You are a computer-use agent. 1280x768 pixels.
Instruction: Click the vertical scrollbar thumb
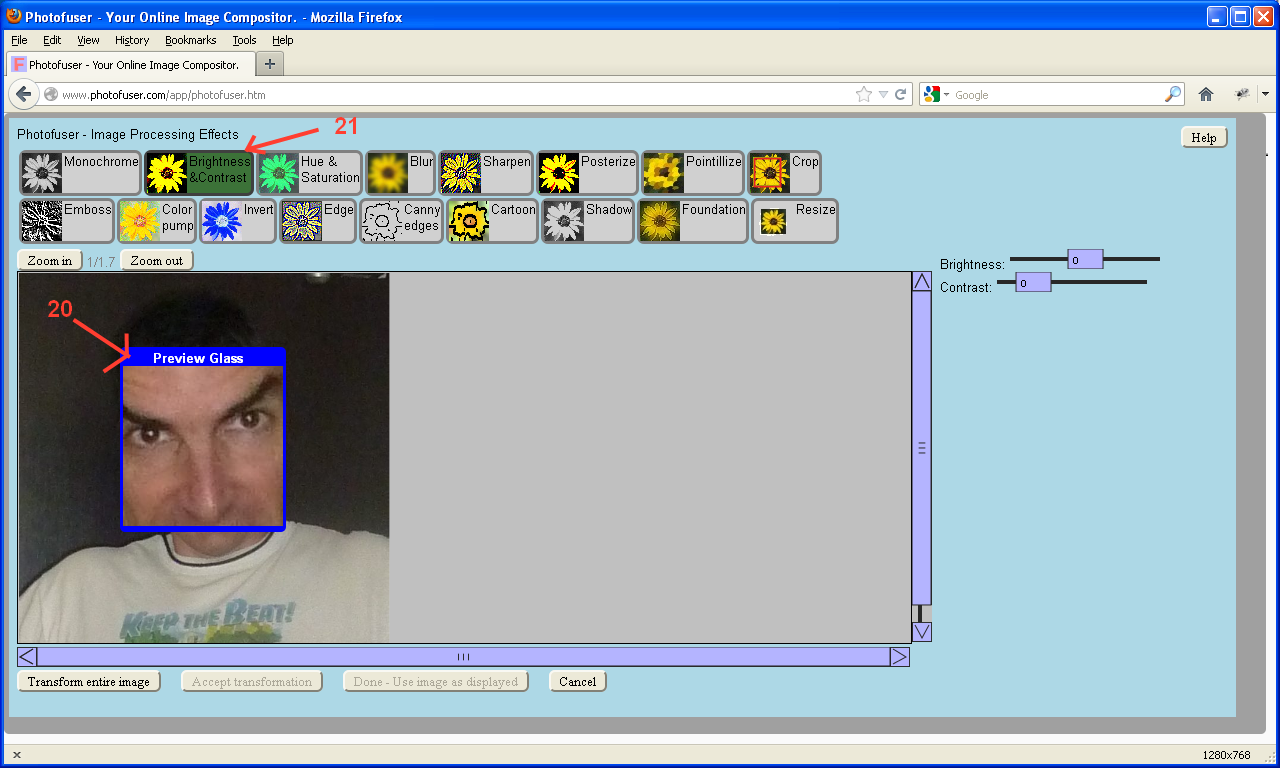point(922,448)
